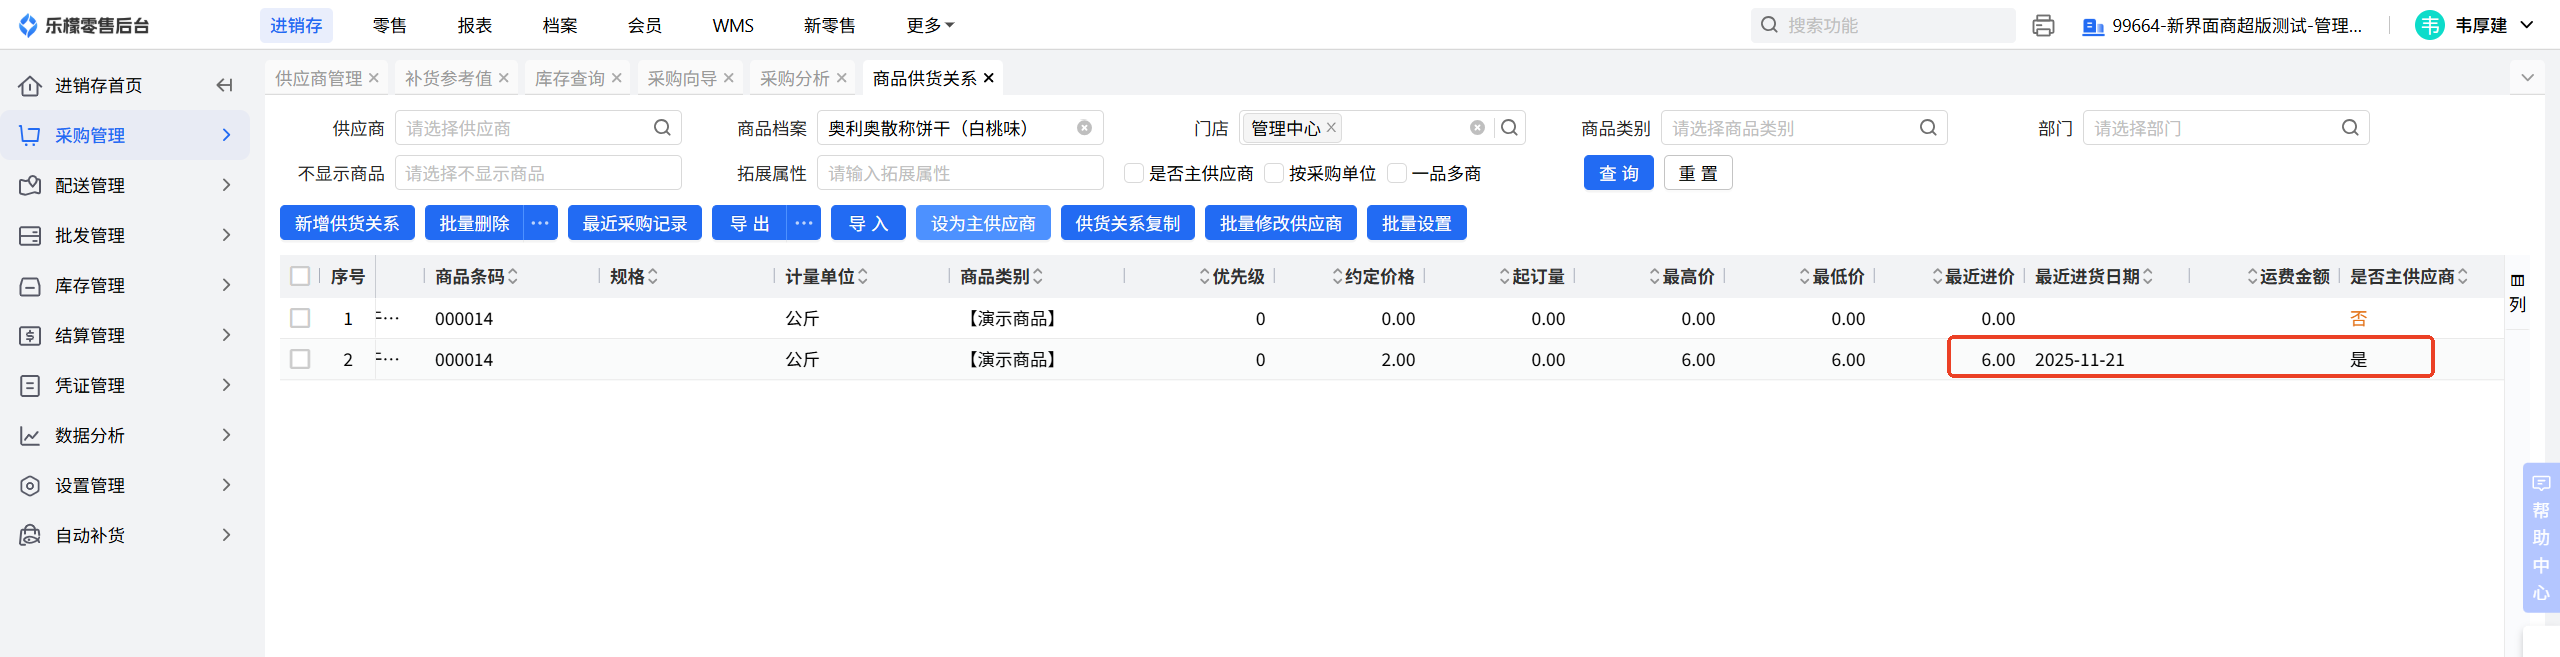Click search icon in 部门 field
This screenshot has height=657, width=2560.
[2350, 128]
